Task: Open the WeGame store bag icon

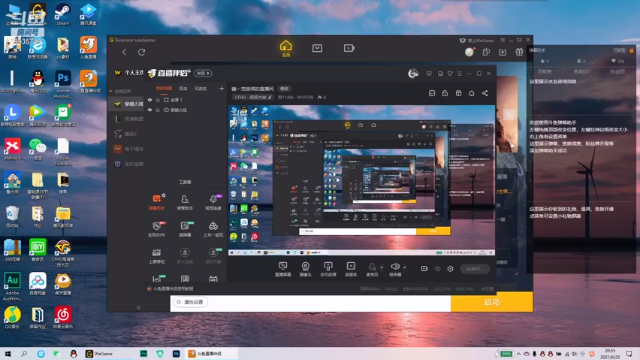Action: (317, 48)
